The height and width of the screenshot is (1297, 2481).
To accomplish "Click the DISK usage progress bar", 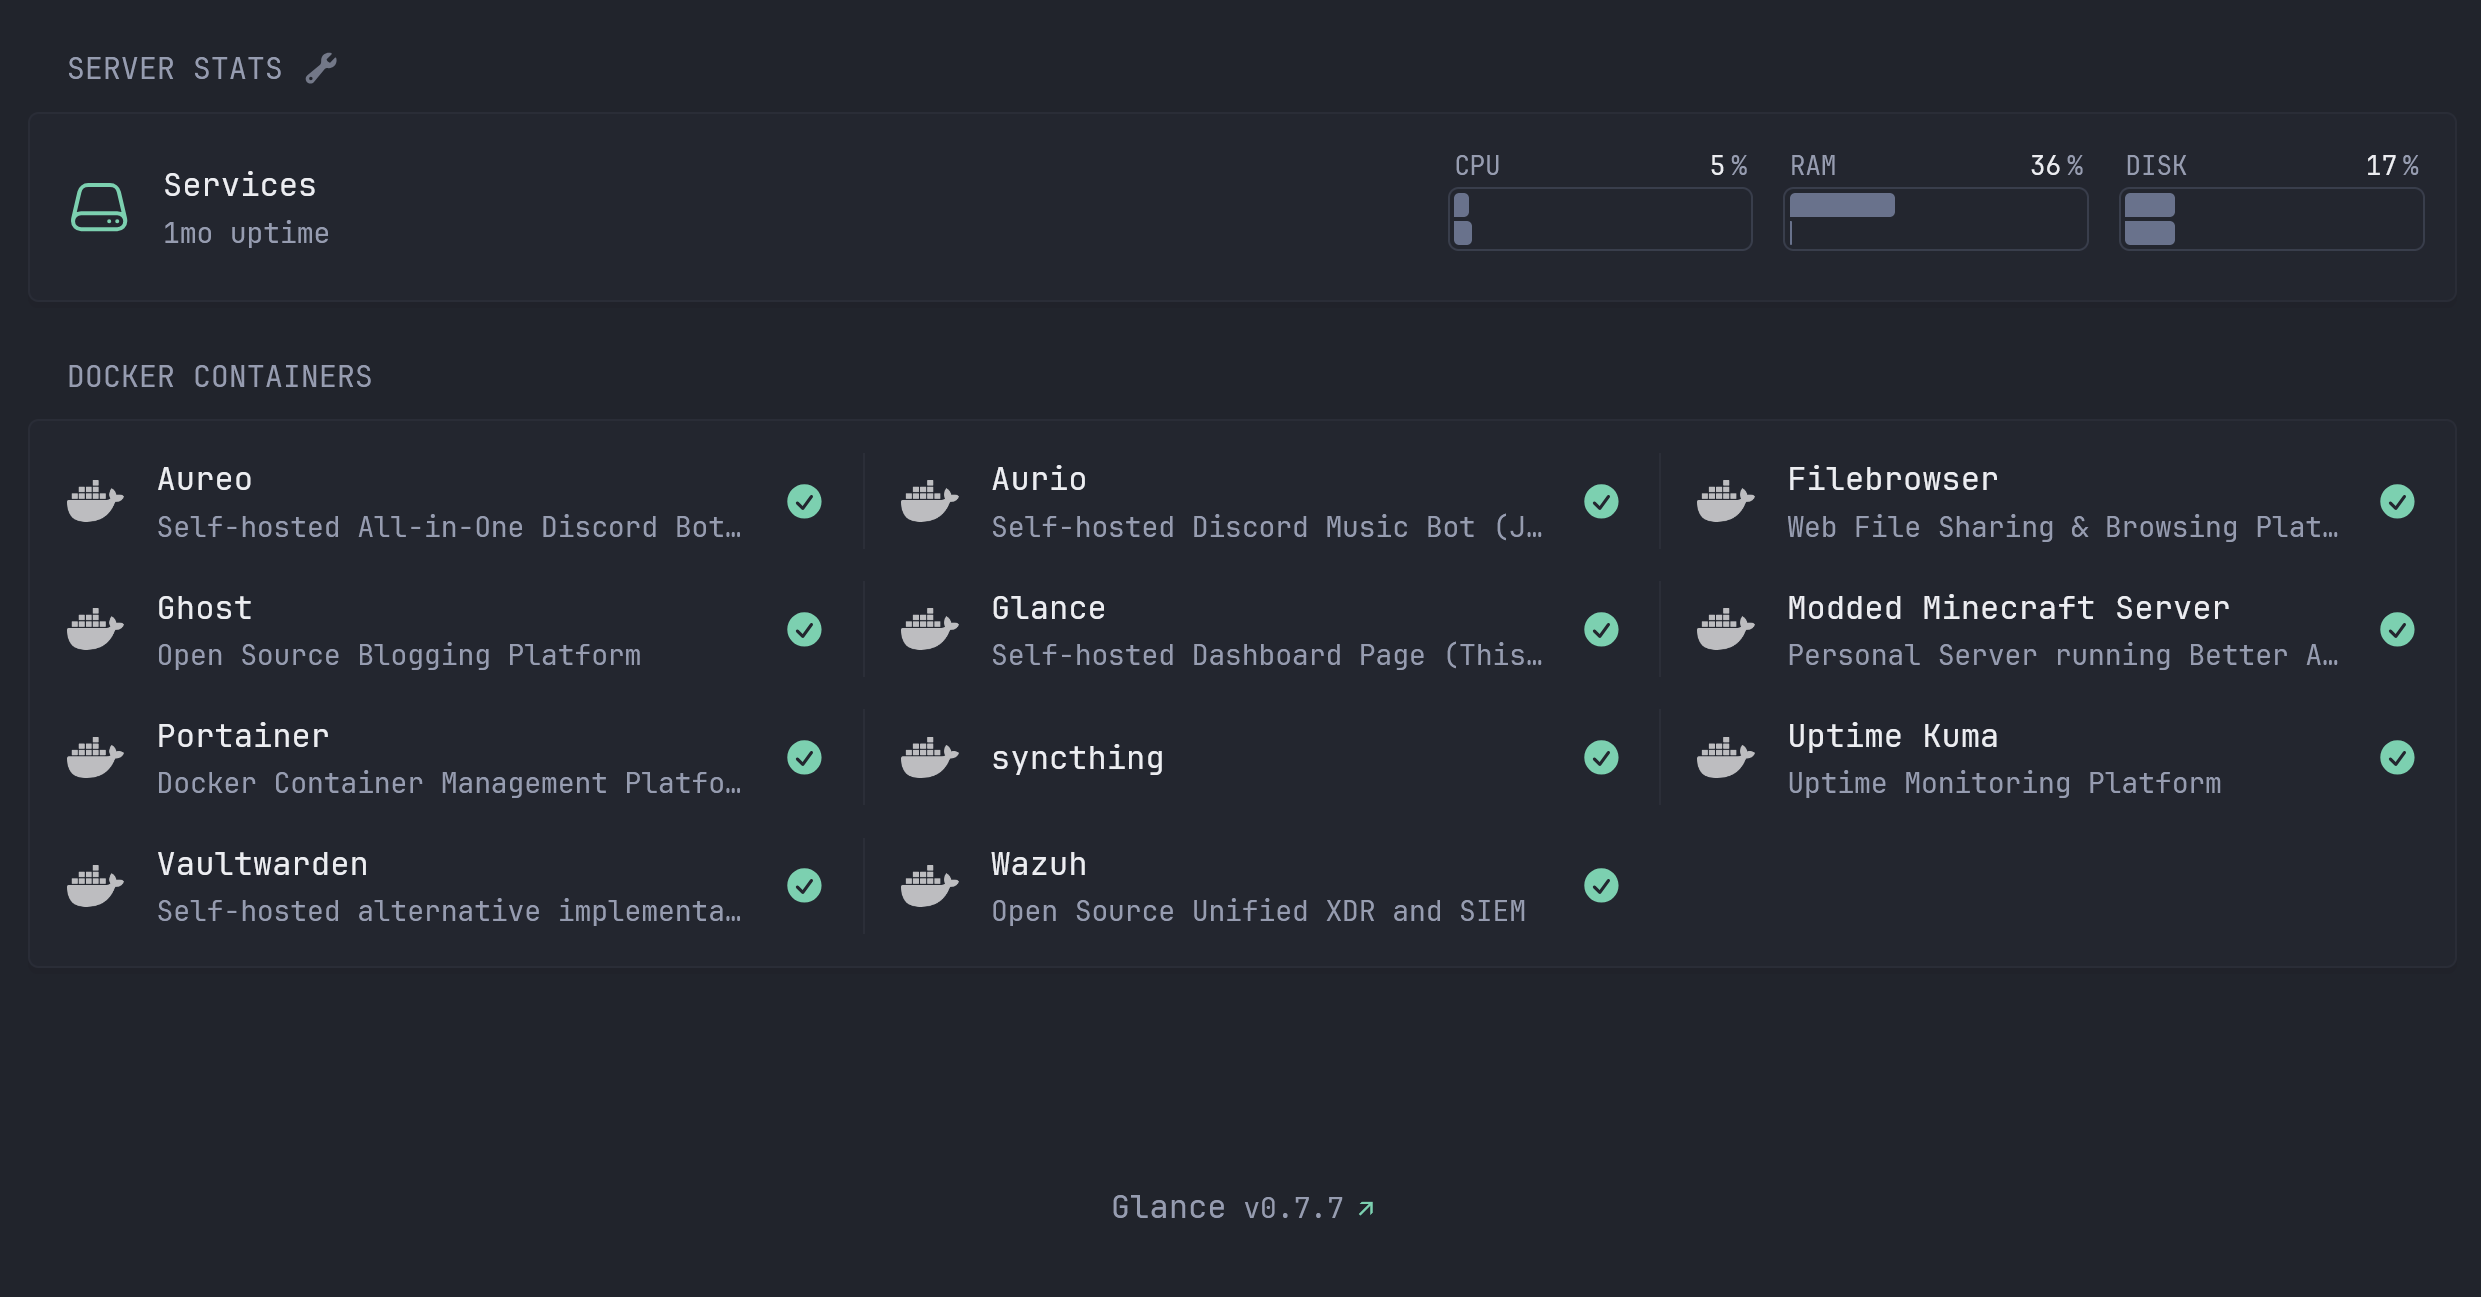I will 2272,219.
